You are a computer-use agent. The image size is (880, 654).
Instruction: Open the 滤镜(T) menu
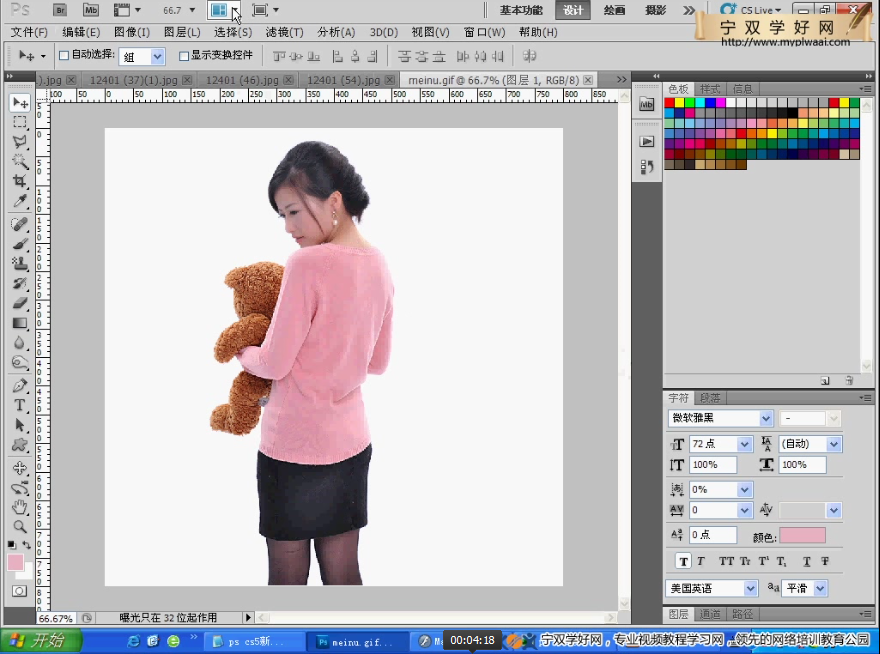(285, 33)
